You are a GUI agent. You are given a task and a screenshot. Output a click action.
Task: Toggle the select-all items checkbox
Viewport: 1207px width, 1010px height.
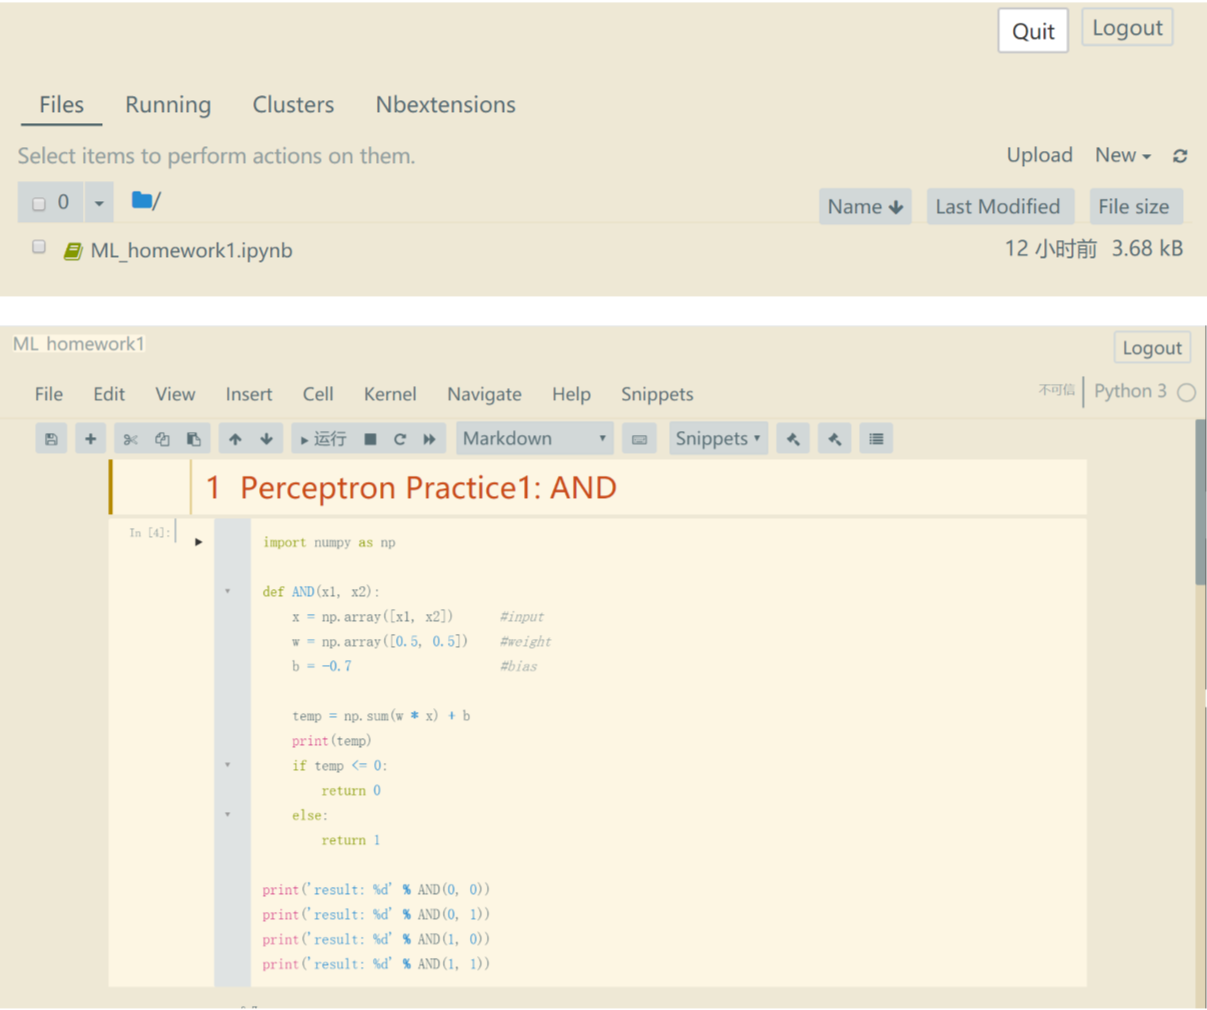pos(39,204)
